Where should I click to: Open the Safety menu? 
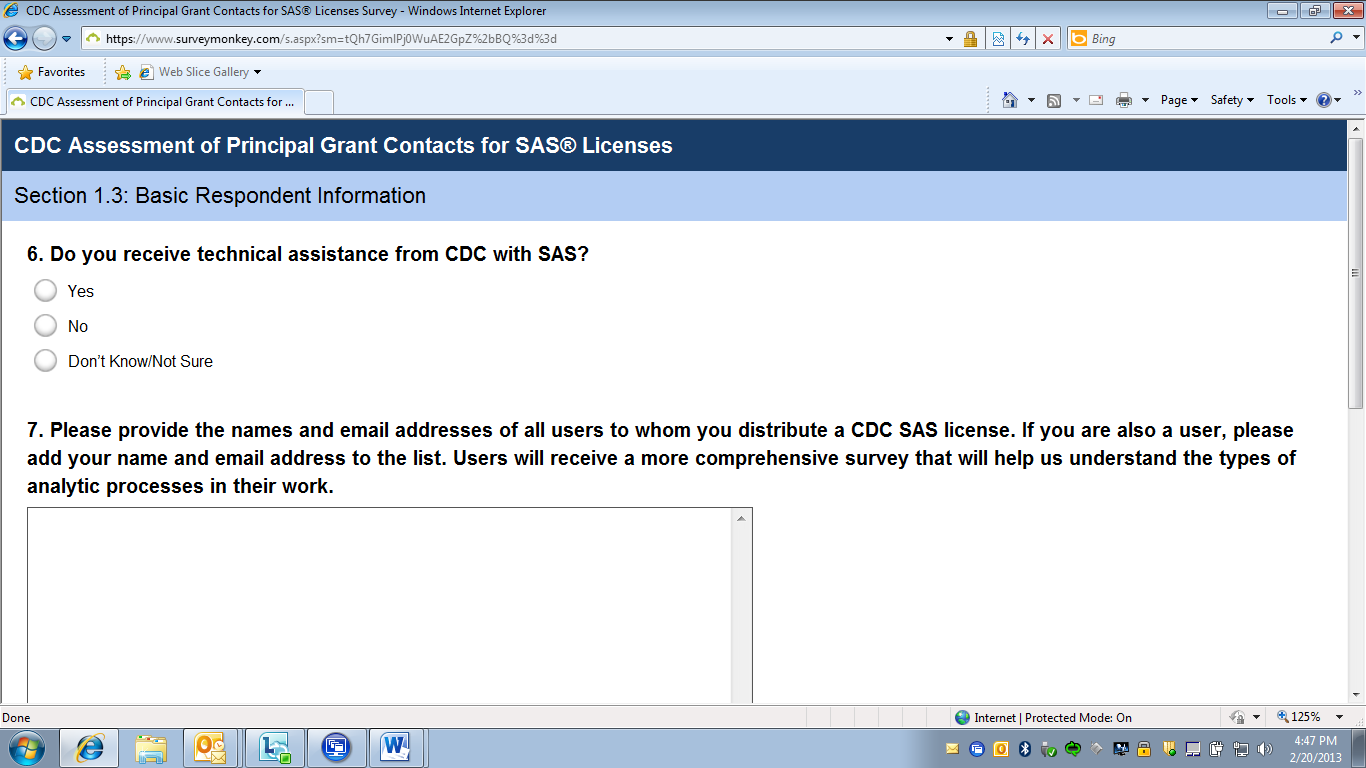[x=1232, y=100]
